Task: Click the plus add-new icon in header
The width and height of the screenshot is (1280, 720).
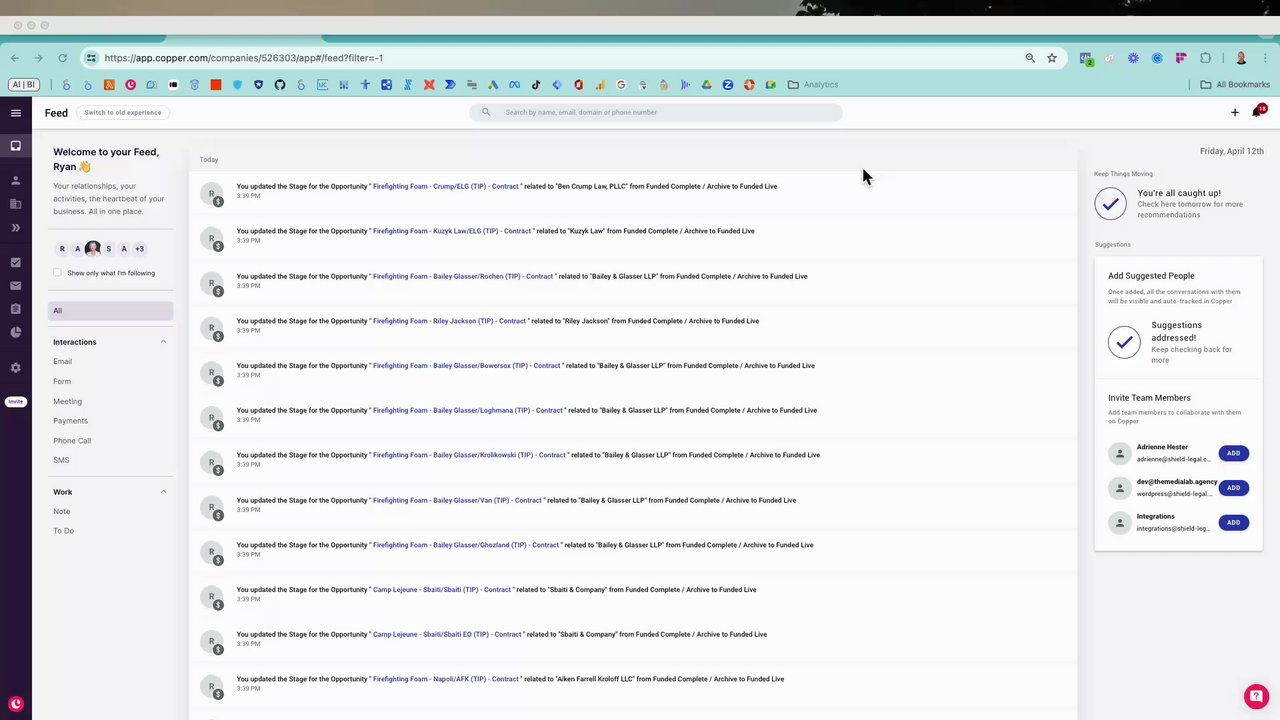Action: 1234,113
